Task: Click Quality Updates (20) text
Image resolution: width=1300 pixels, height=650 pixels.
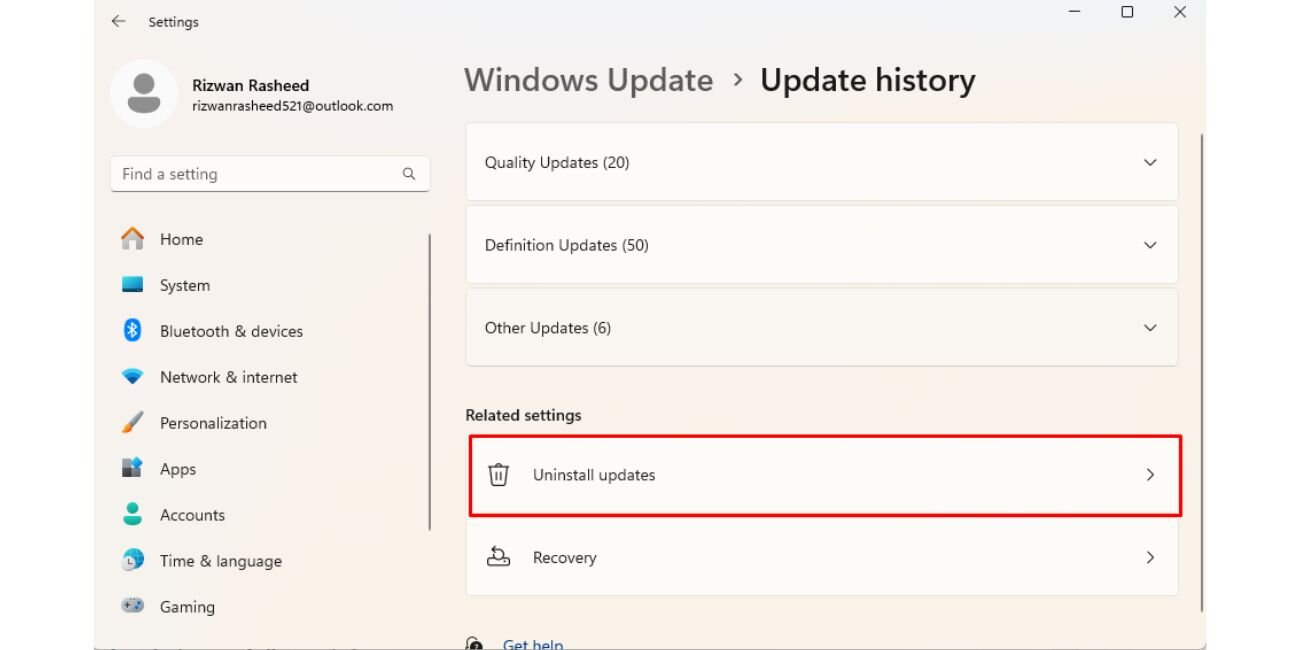Action: click(557, 162)
